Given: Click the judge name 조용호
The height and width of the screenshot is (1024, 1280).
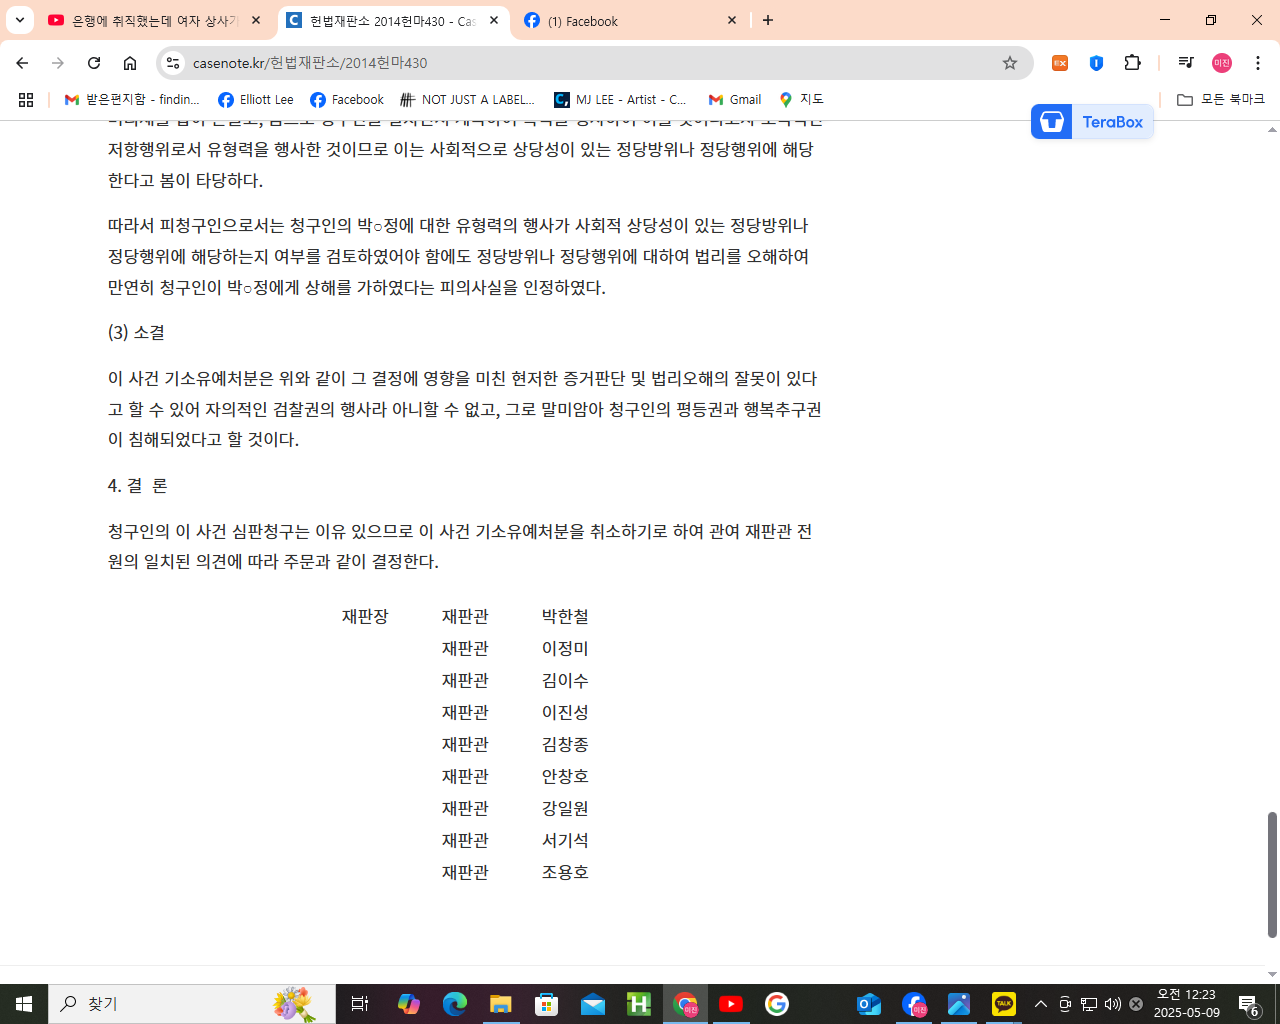Looking at the screenshot, I should point(565,873).
